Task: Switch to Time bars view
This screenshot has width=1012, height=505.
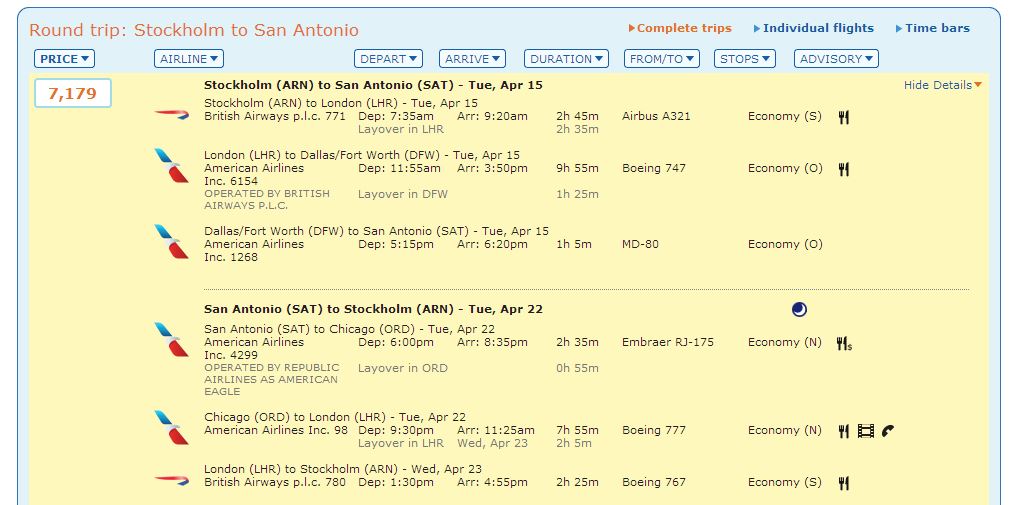Action: click(936, 28)
